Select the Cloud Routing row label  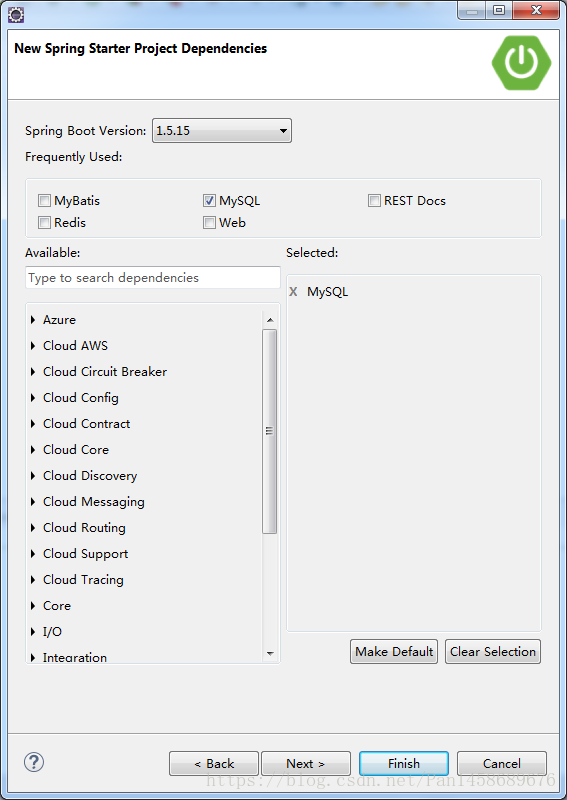point(84,528)
